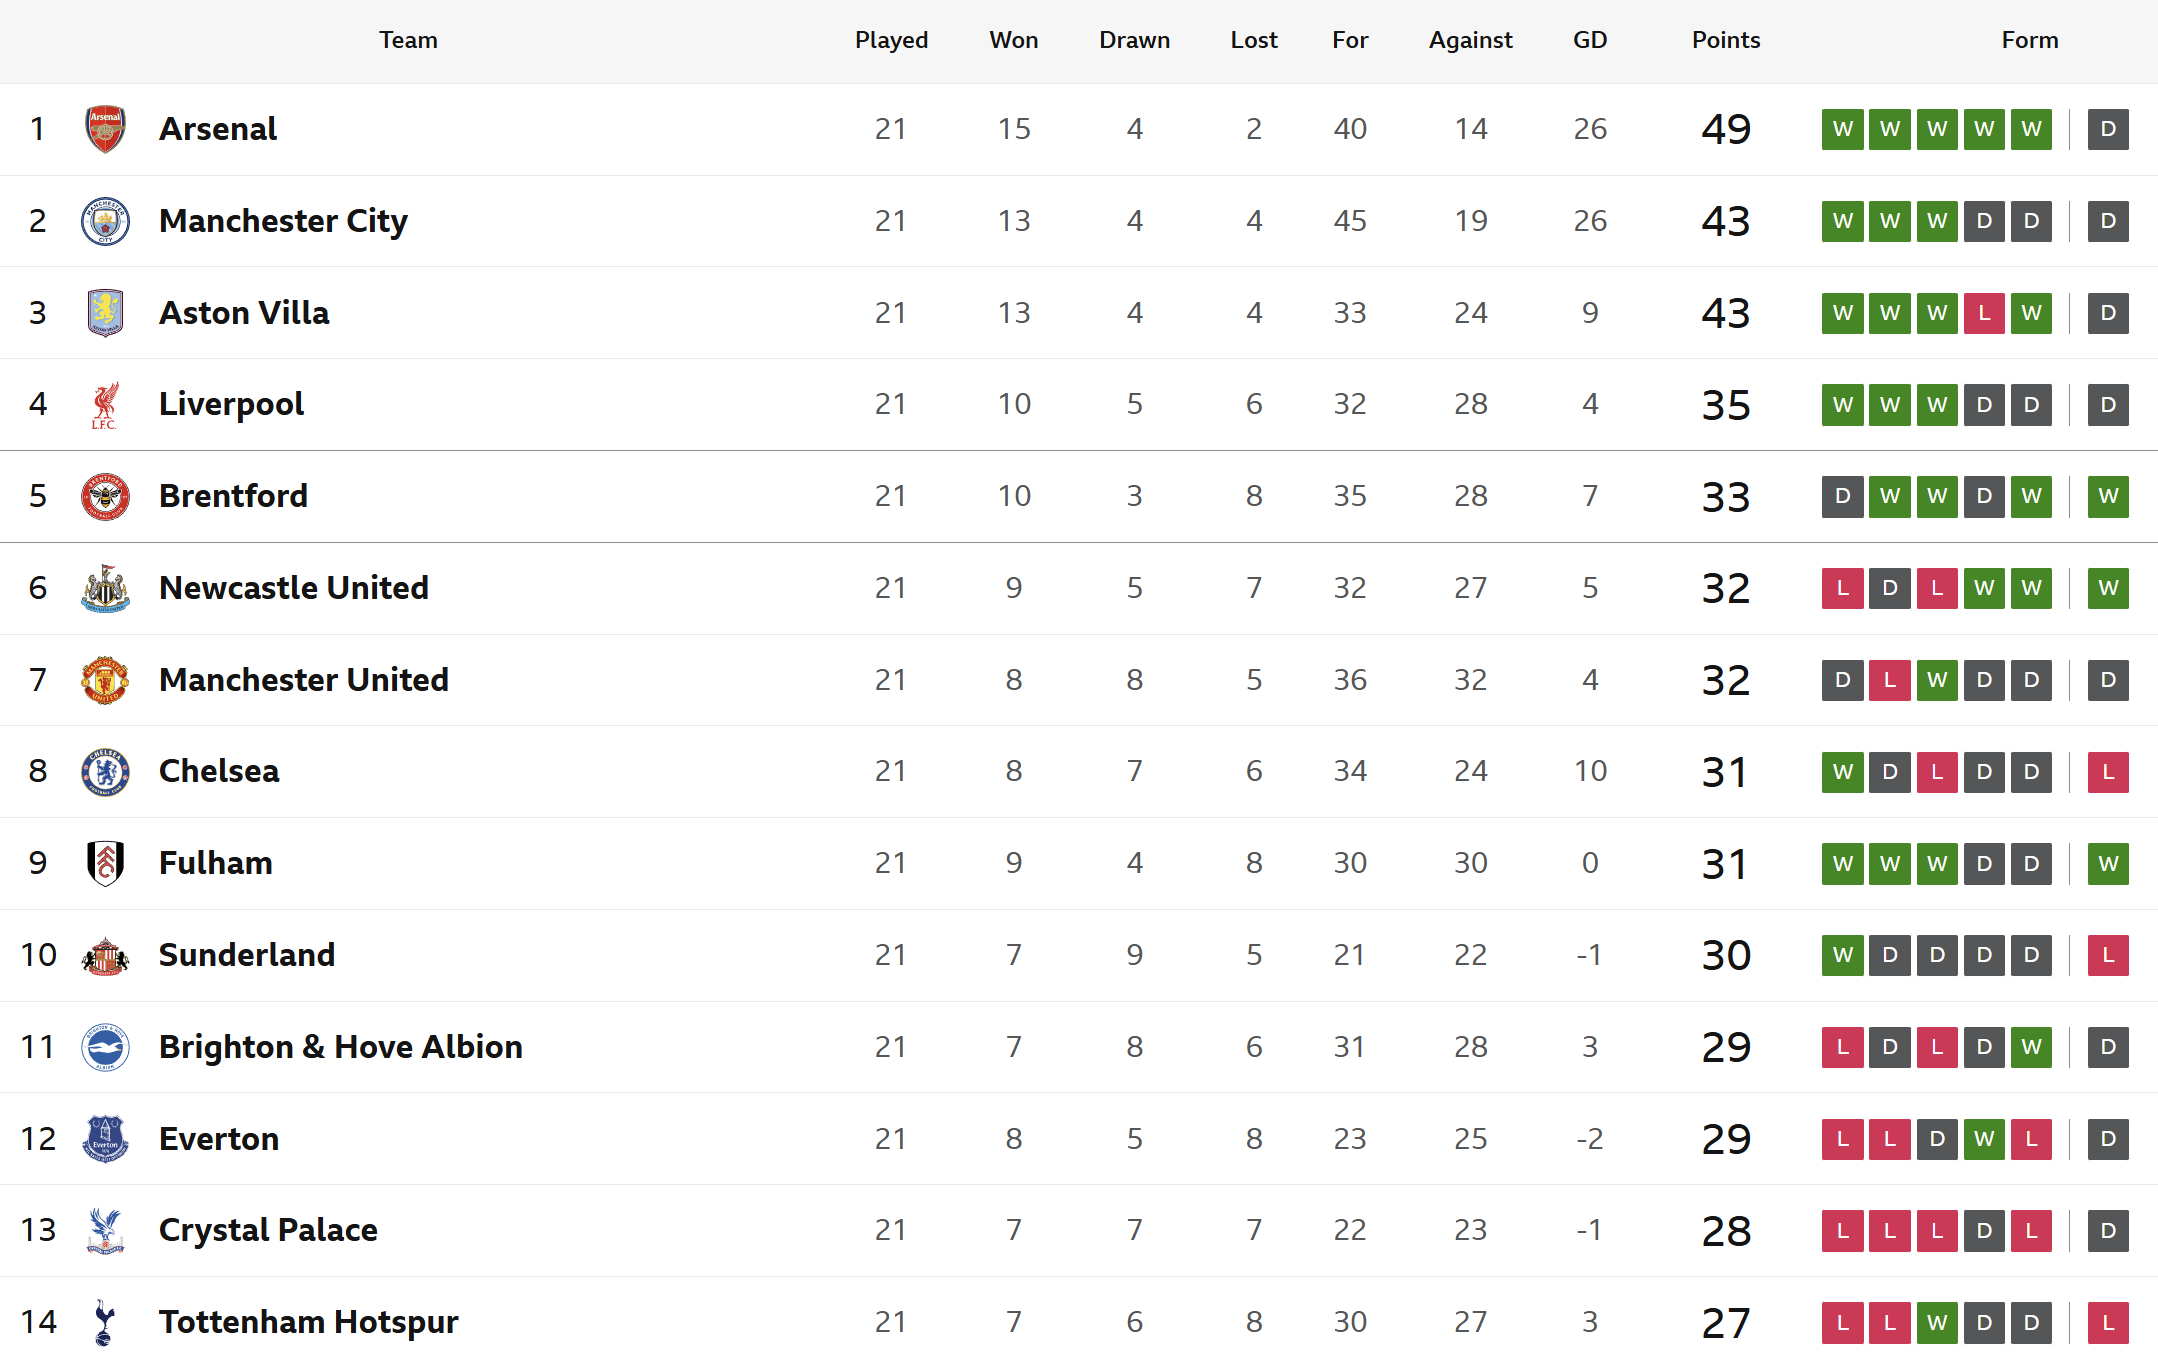The image size is (2158, 1356).
Task: Click the Chelsea club badge
Action: 105,772
